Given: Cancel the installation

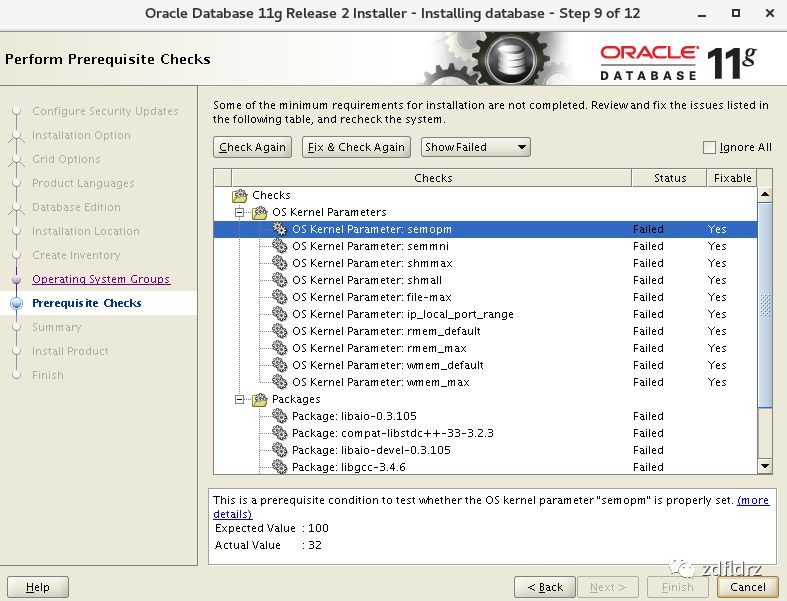Looking at the screenshot, I should click(748, 587).
